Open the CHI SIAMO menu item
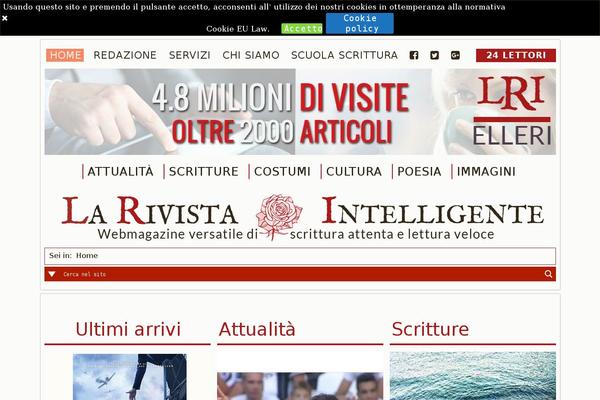600x400 pixels. point(251,55)
